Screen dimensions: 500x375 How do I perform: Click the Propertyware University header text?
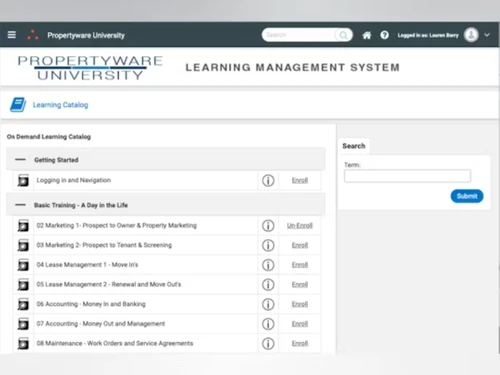pyautogui.click(x=86, y=35)
